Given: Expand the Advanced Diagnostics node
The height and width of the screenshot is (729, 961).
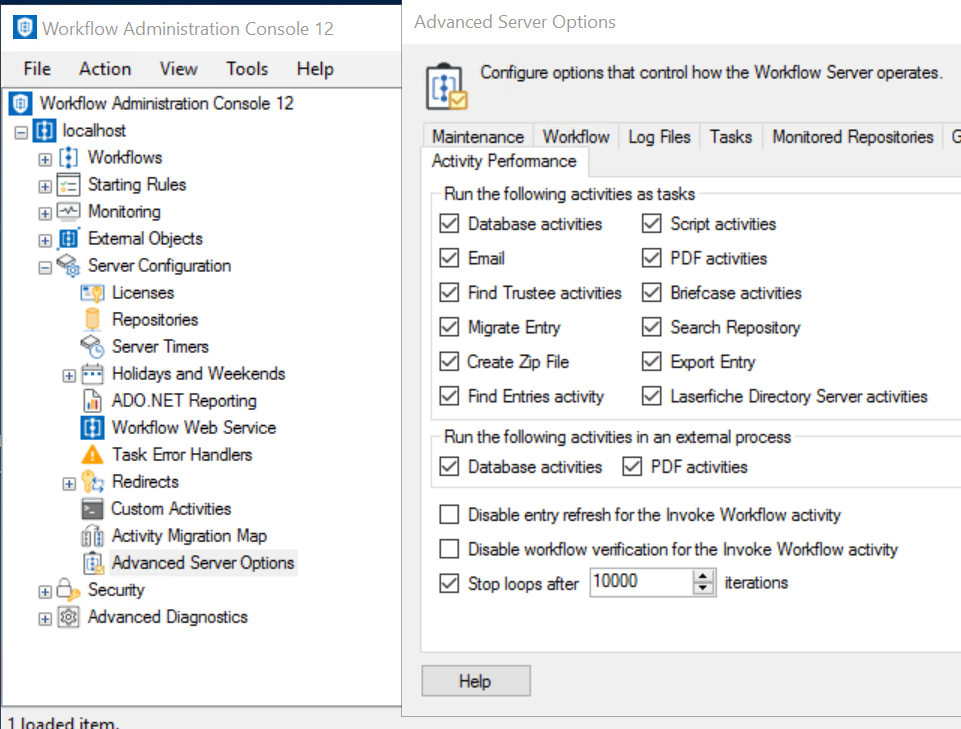Looking at the screenshot, I should click(45, 619).
